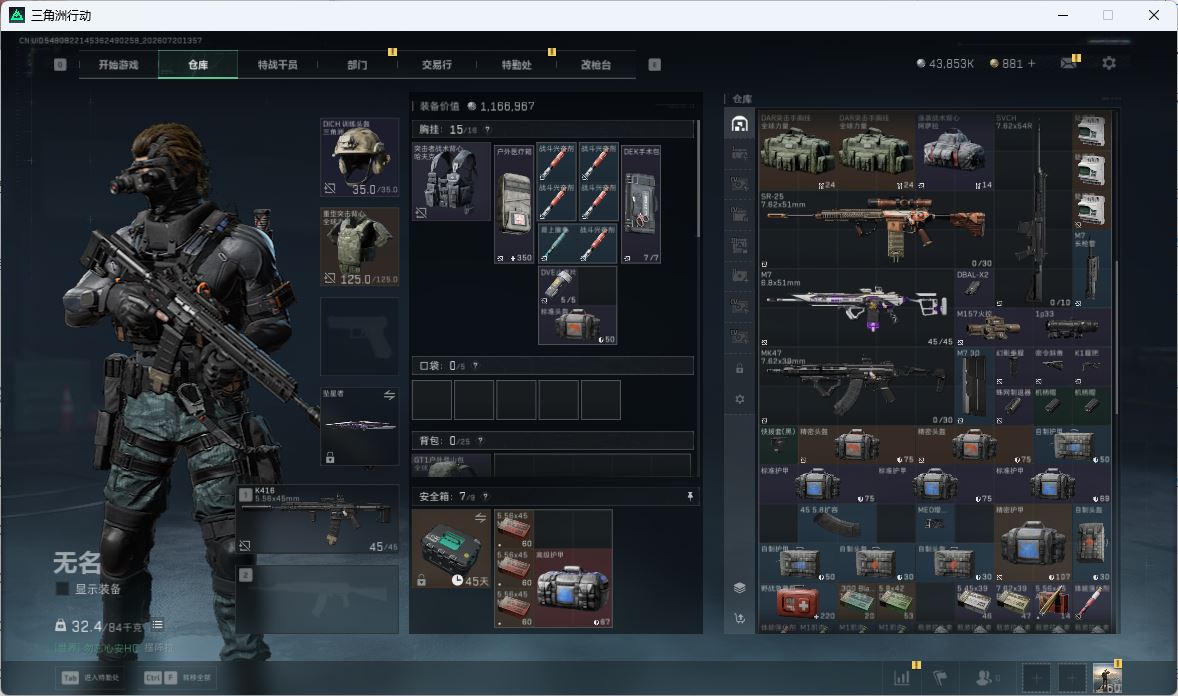Open the 开始游戏 tab
The width and height of the screenshot is (1178, 696).
coord(119,65)
